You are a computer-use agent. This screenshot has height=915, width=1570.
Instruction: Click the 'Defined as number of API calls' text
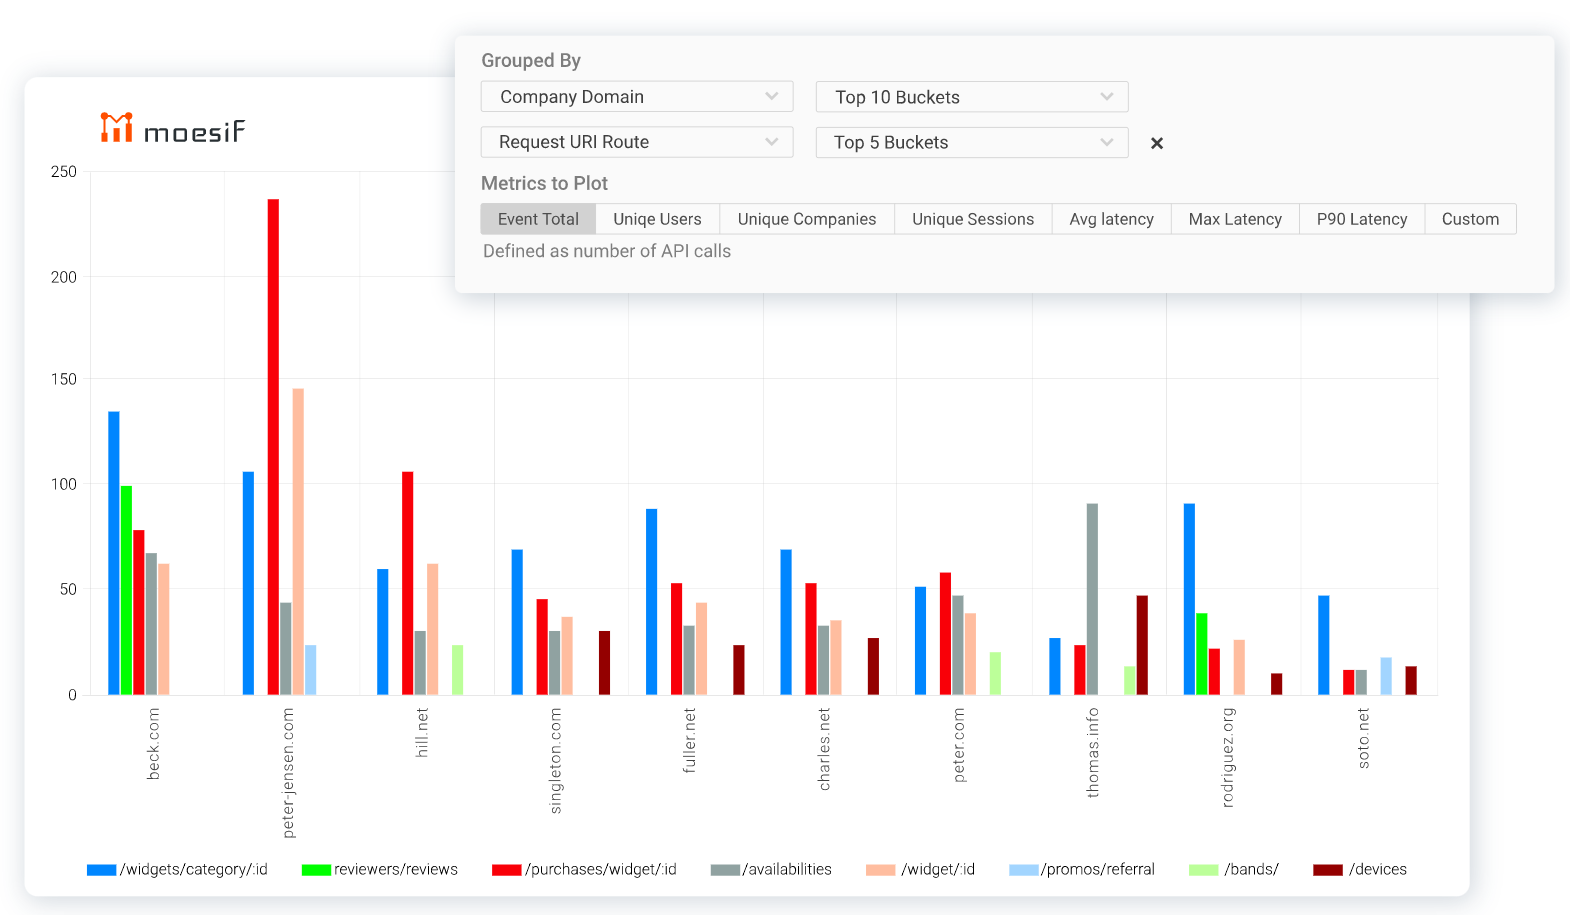[x=607, y=251]
